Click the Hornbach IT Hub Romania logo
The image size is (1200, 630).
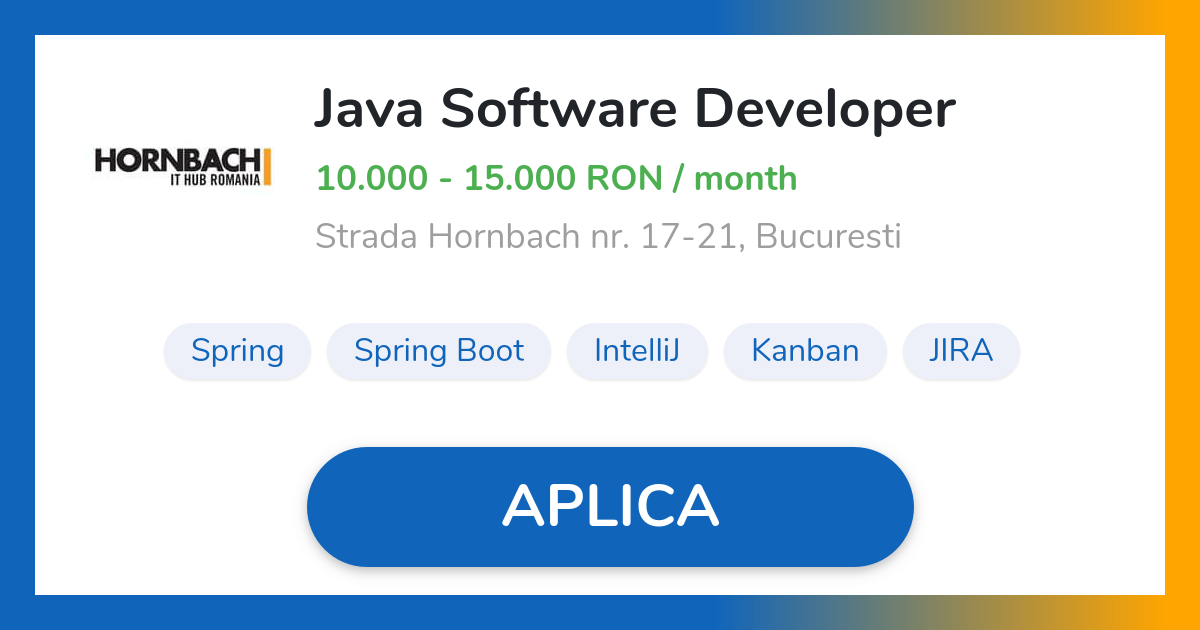coord(183,165)
